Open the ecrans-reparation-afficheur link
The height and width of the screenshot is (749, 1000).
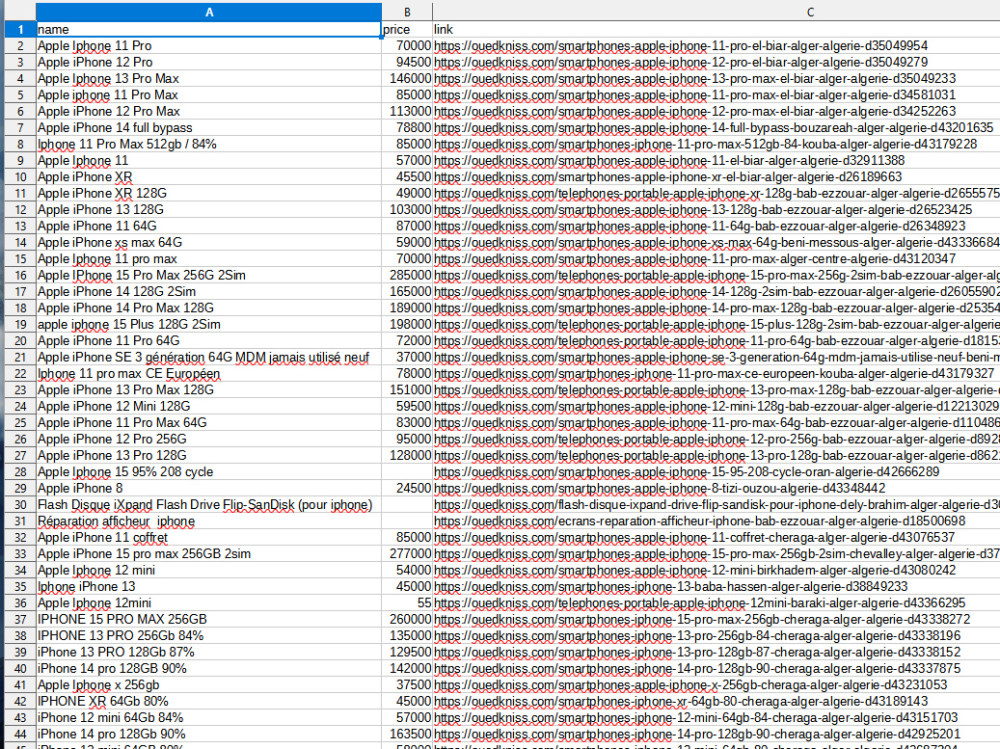pyautogui.click(x=700, y=521)
